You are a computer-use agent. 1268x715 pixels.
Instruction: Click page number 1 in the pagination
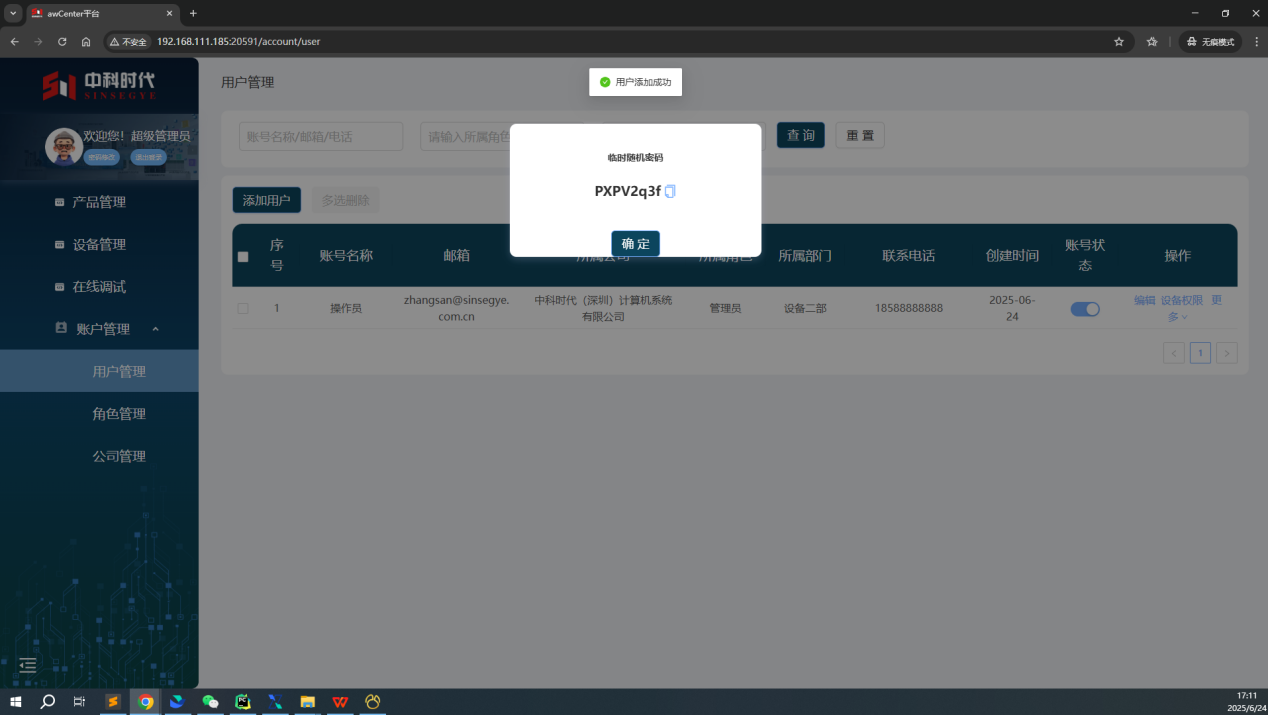[1200, 352]
